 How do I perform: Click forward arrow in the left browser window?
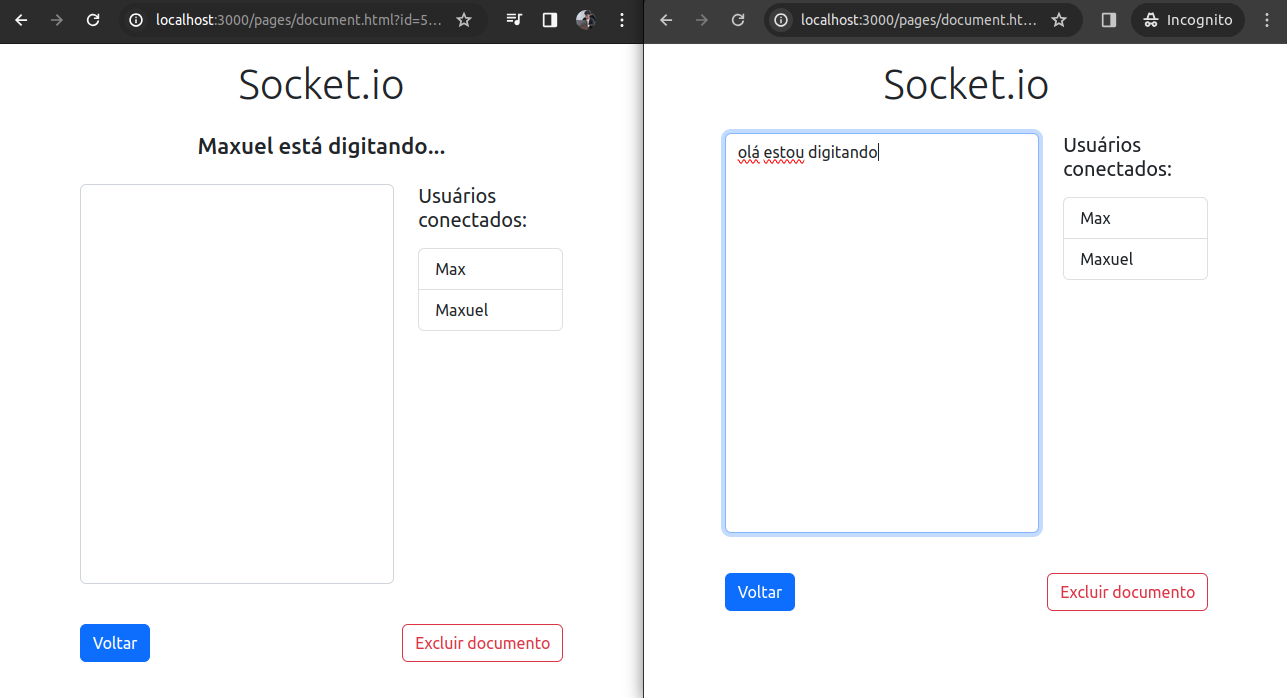click(57, 20)
